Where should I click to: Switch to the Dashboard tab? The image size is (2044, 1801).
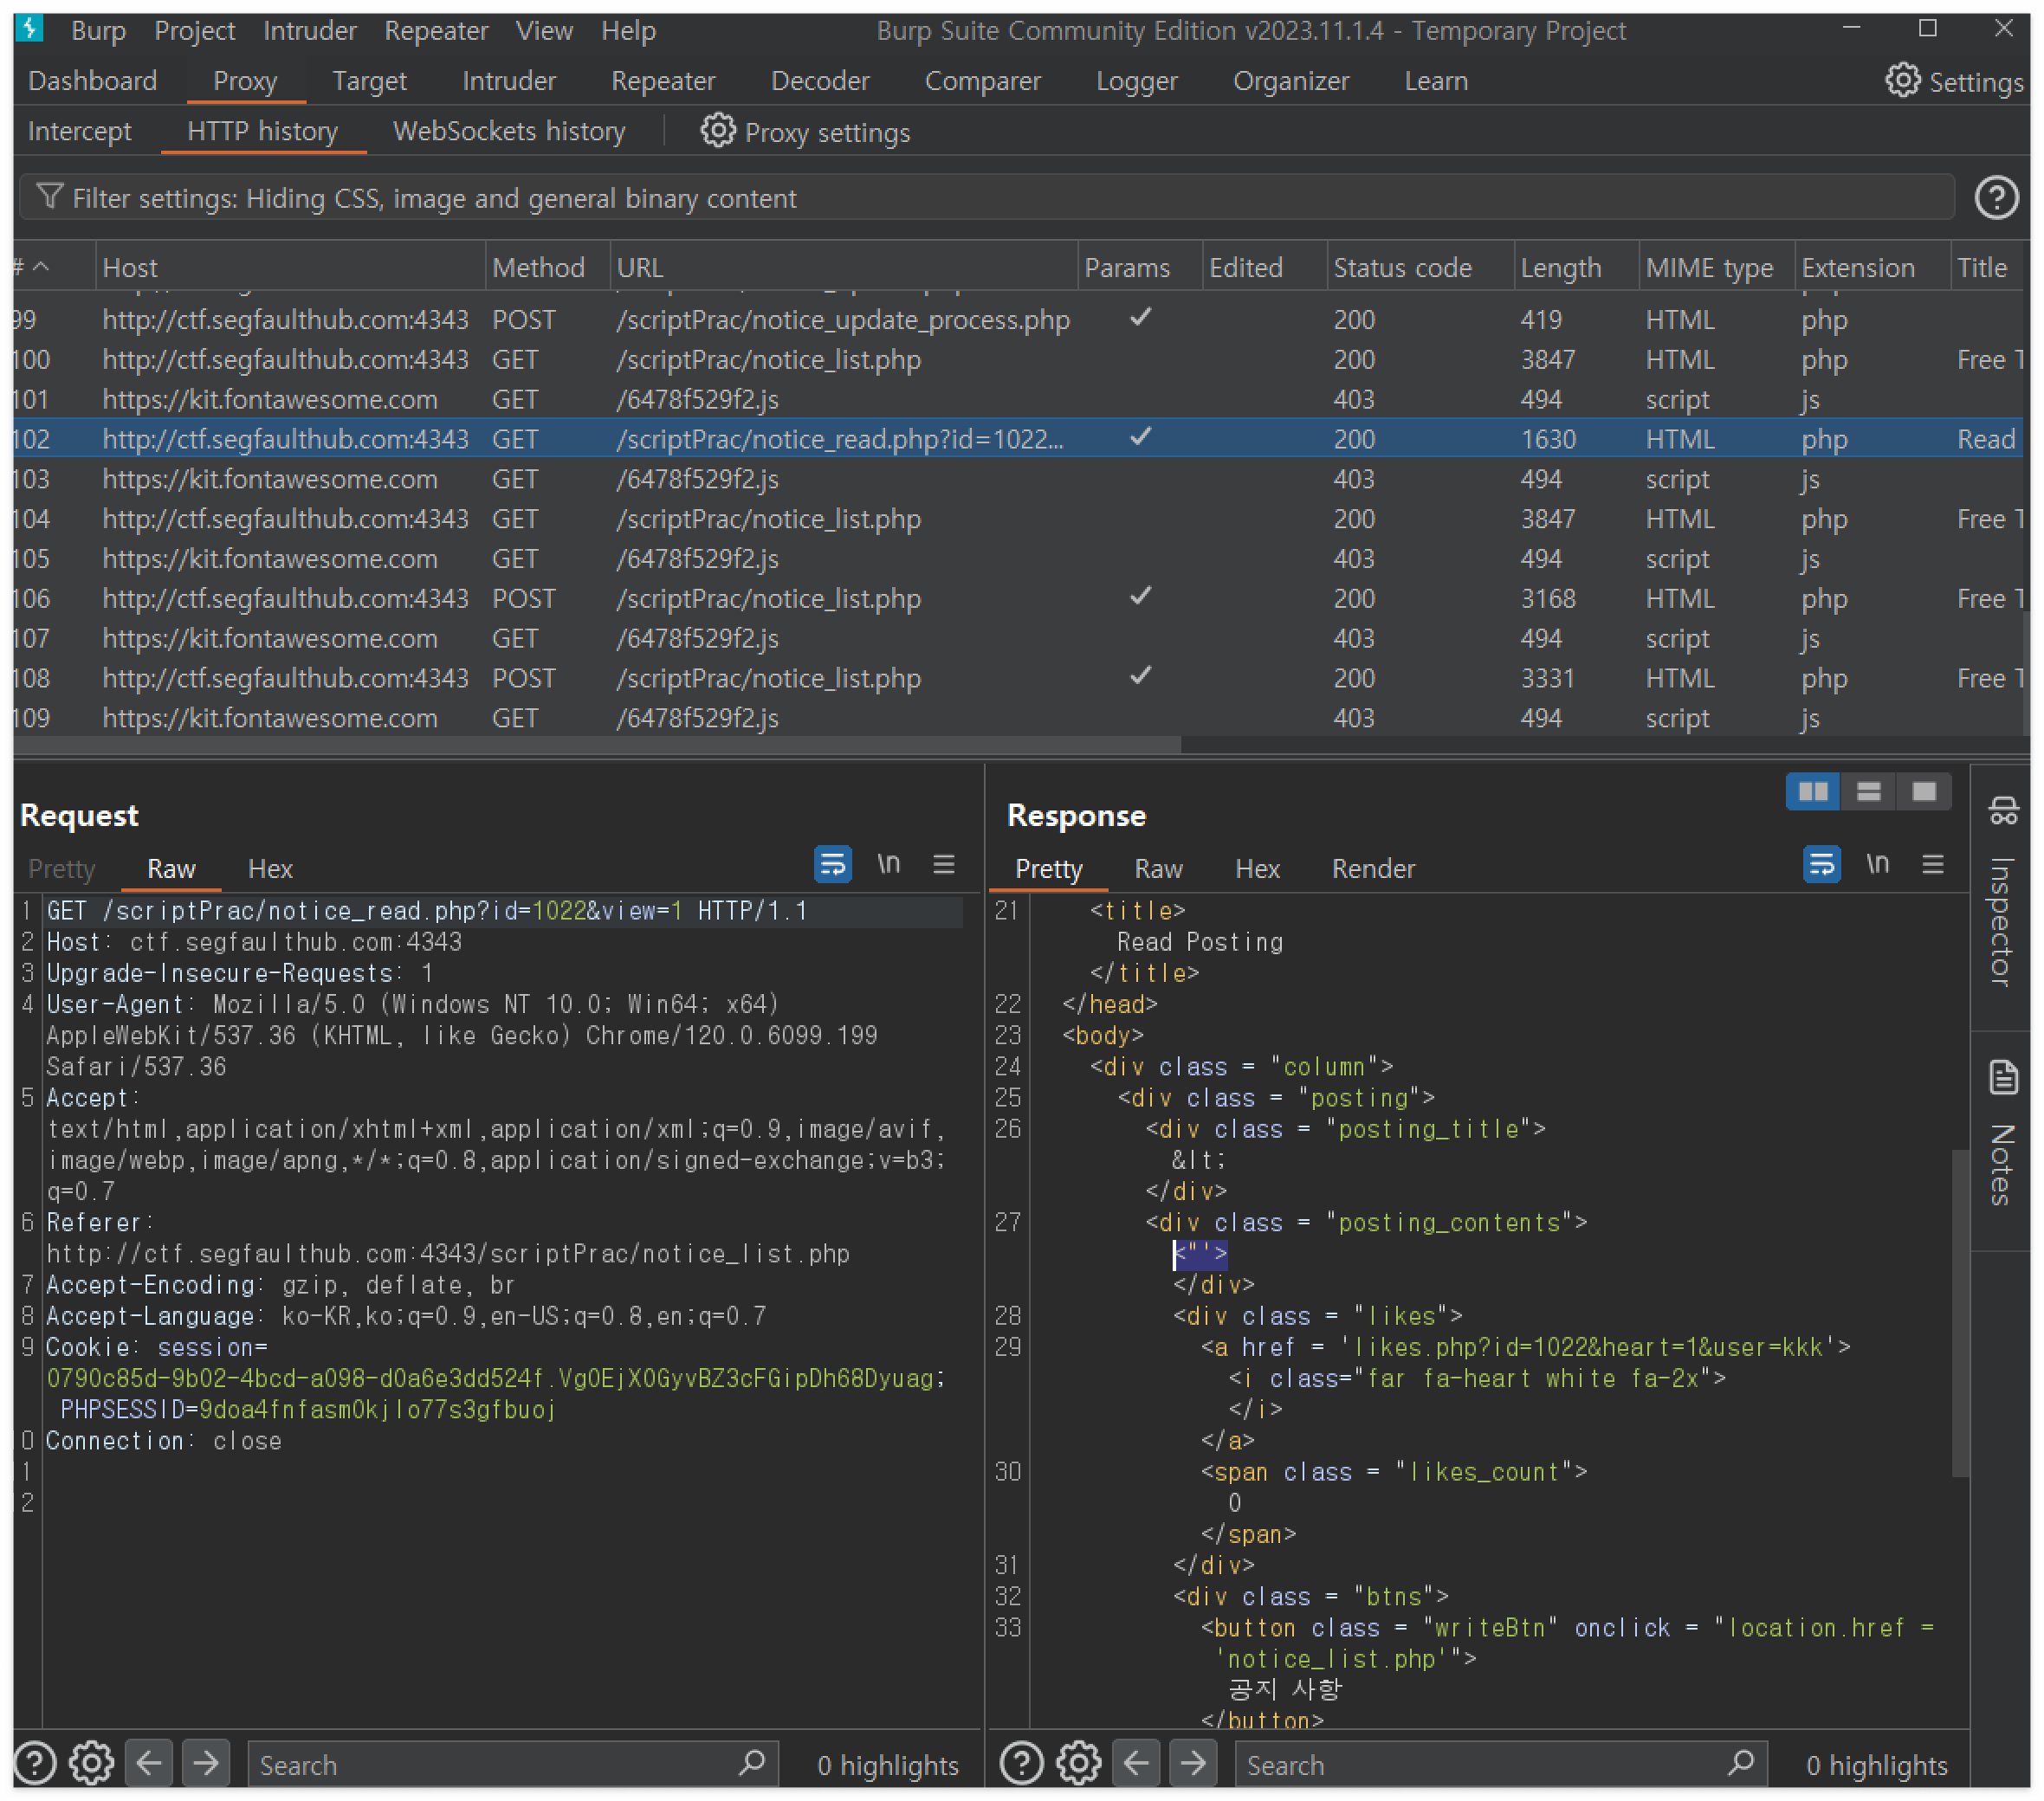pyautogui.click(x=92, y=81)
